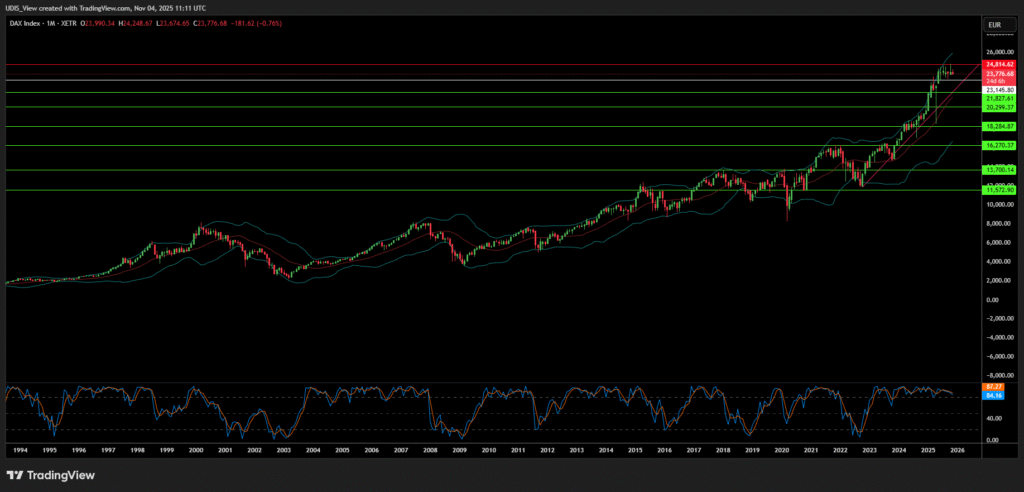Select the green 21,827.61 level label
The width and height of the screenshot is (1024, 492).
click(999, 98)
